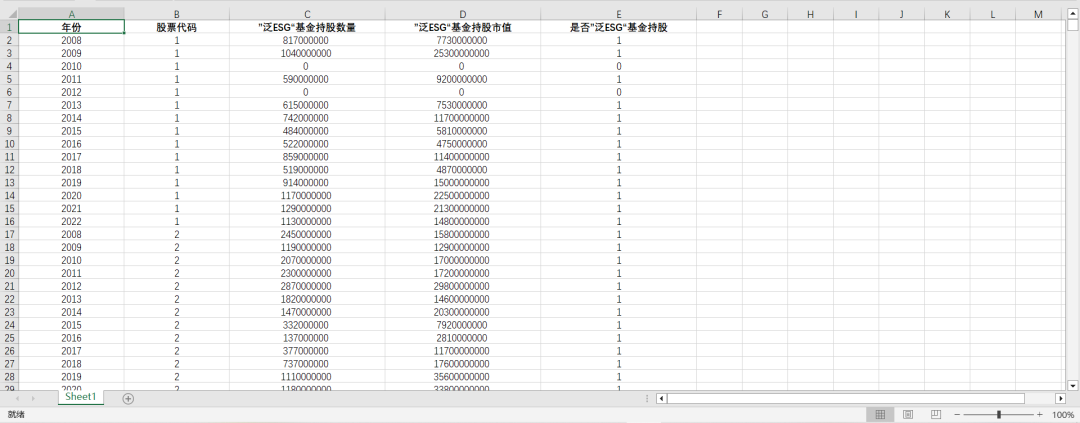
Task: Click the horizontal scrollbar right arrow
Action: click(1061, 398)
